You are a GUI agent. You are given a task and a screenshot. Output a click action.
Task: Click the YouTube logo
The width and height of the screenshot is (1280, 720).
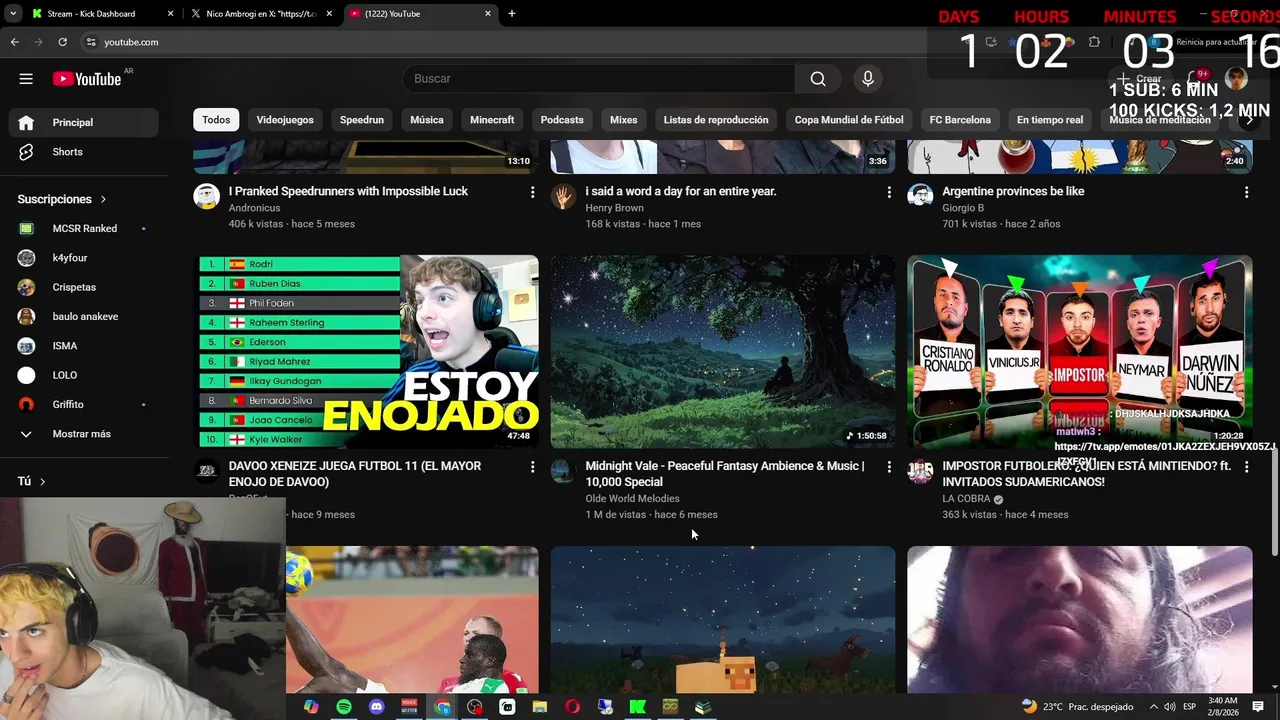tap(87, 79)
